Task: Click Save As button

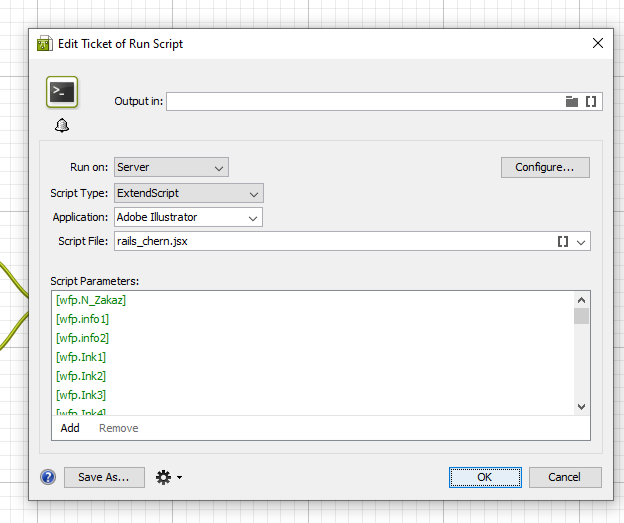Action: click(x=104, y=477)
